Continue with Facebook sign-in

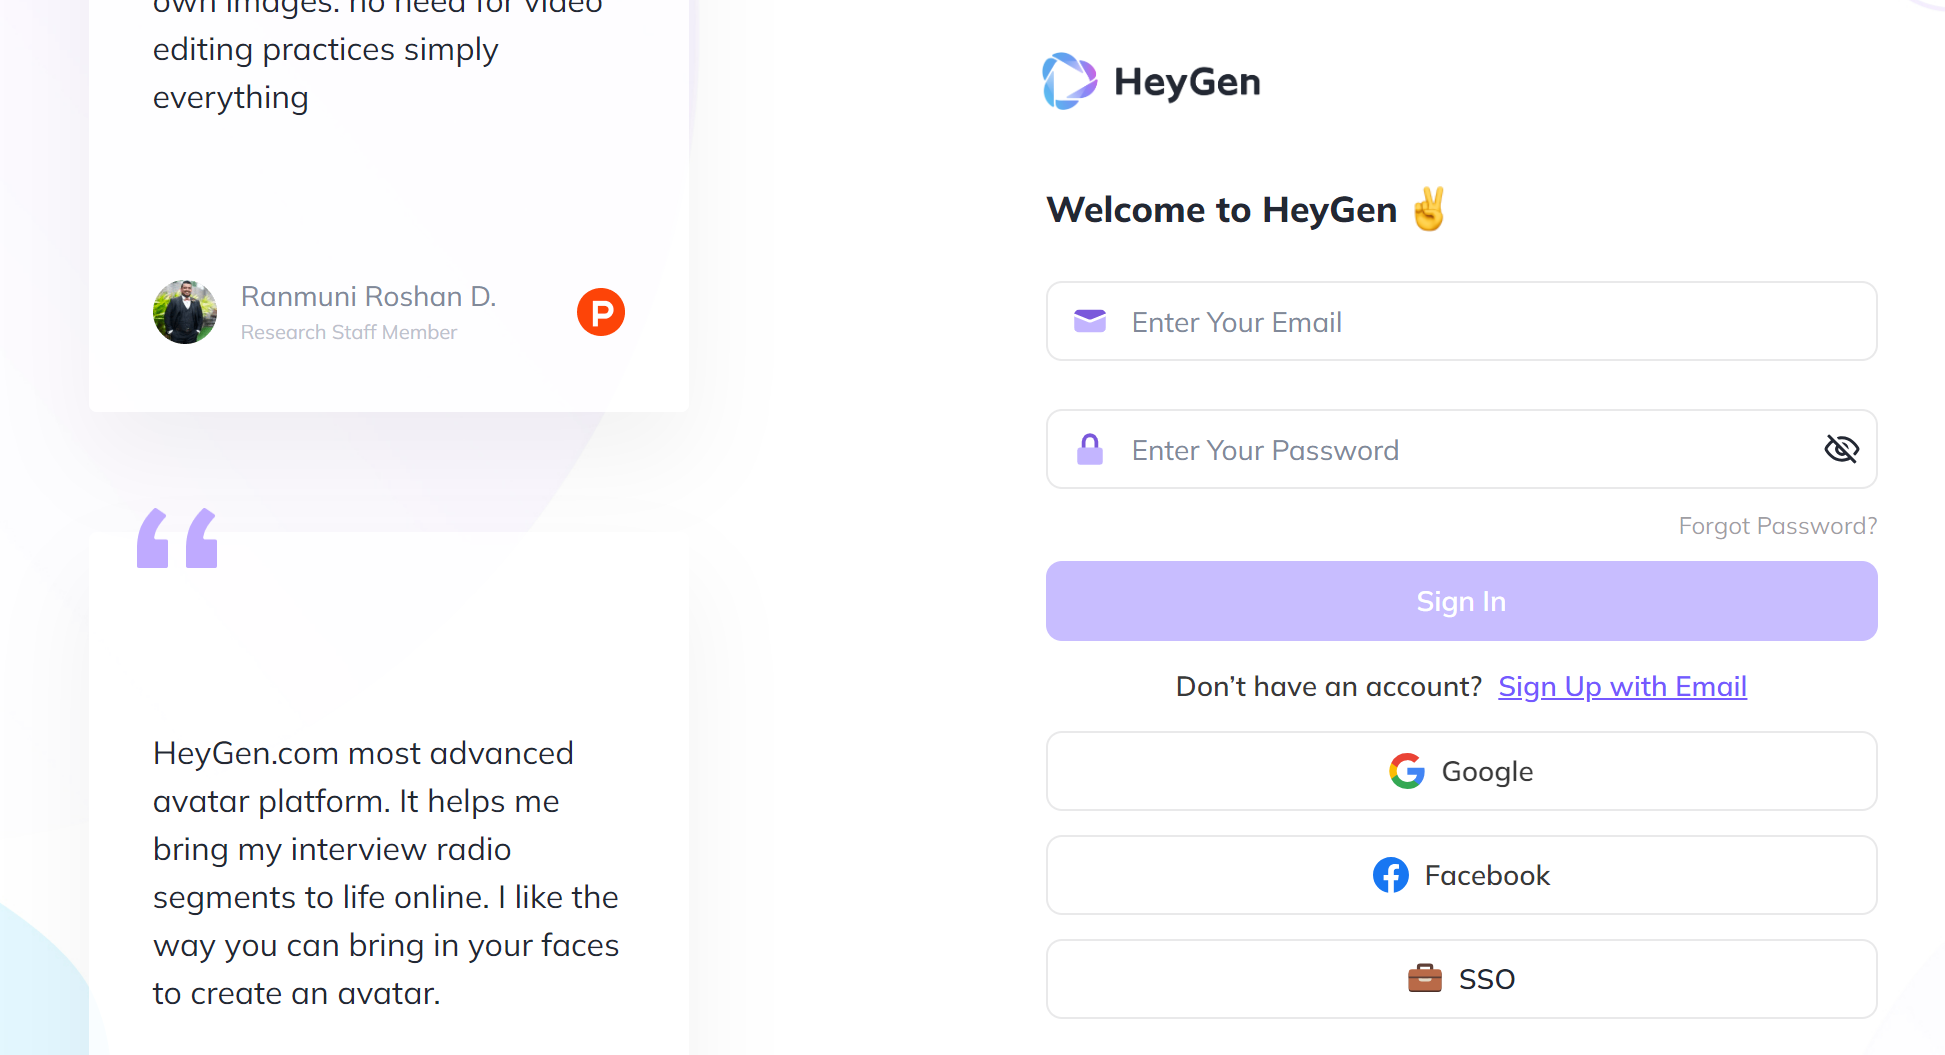tap(1460, 875)
